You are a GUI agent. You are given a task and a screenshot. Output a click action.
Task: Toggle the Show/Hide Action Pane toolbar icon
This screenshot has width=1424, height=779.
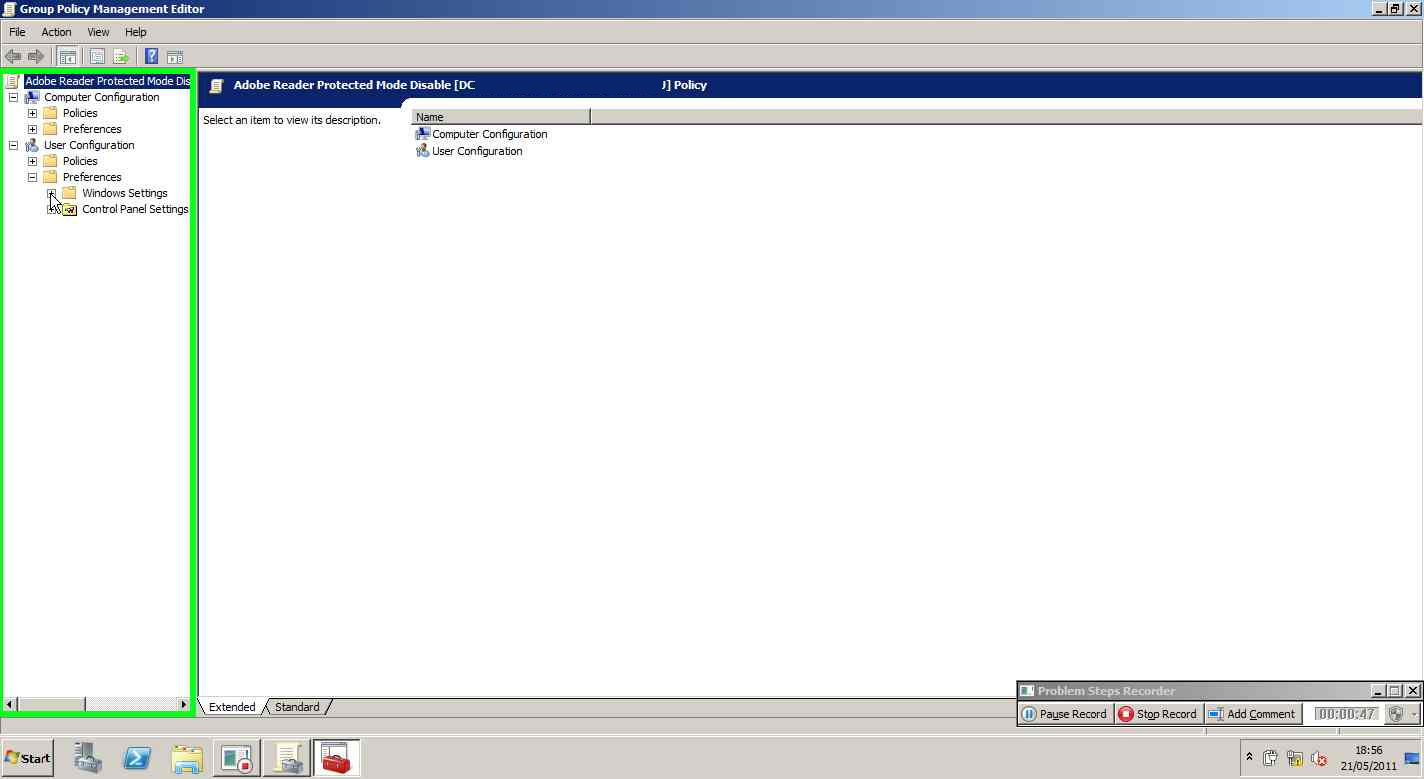[x=175, y=57]
